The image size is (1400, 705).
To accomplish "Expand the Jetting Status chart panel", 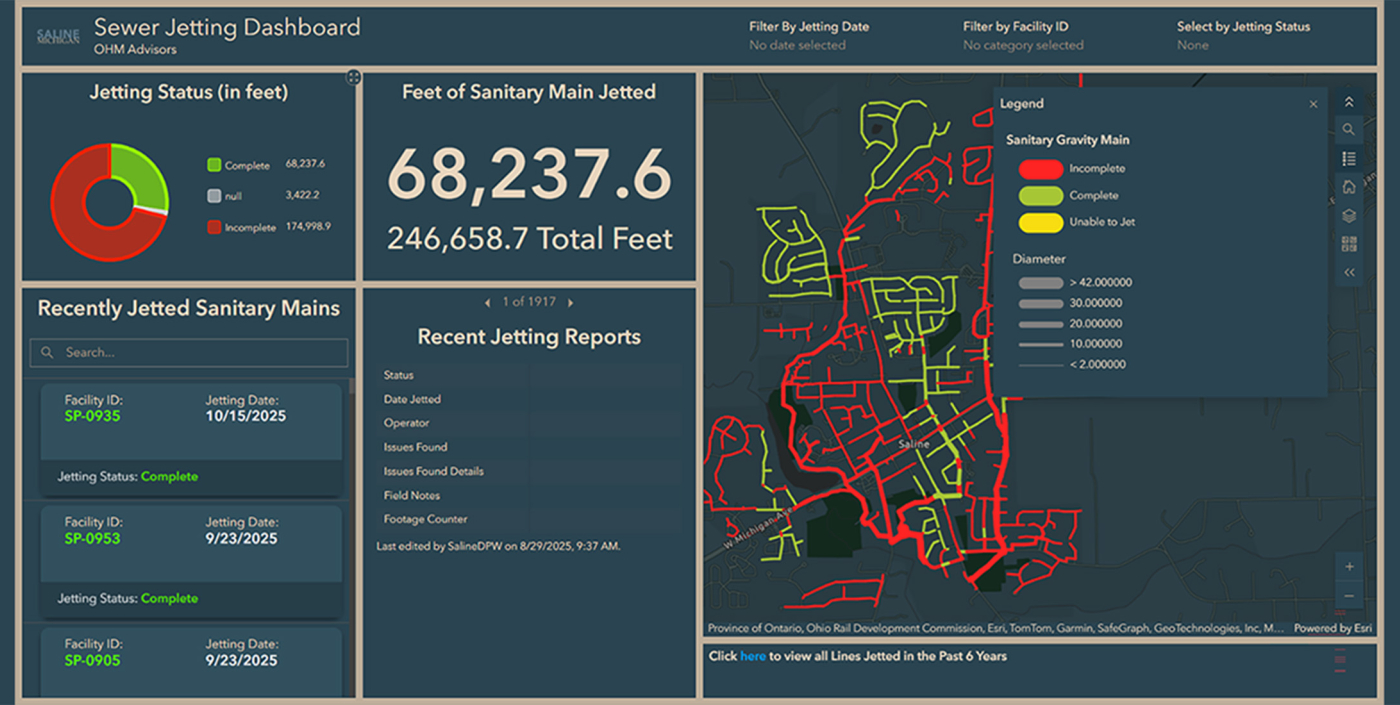I will (x=354, y=77).
